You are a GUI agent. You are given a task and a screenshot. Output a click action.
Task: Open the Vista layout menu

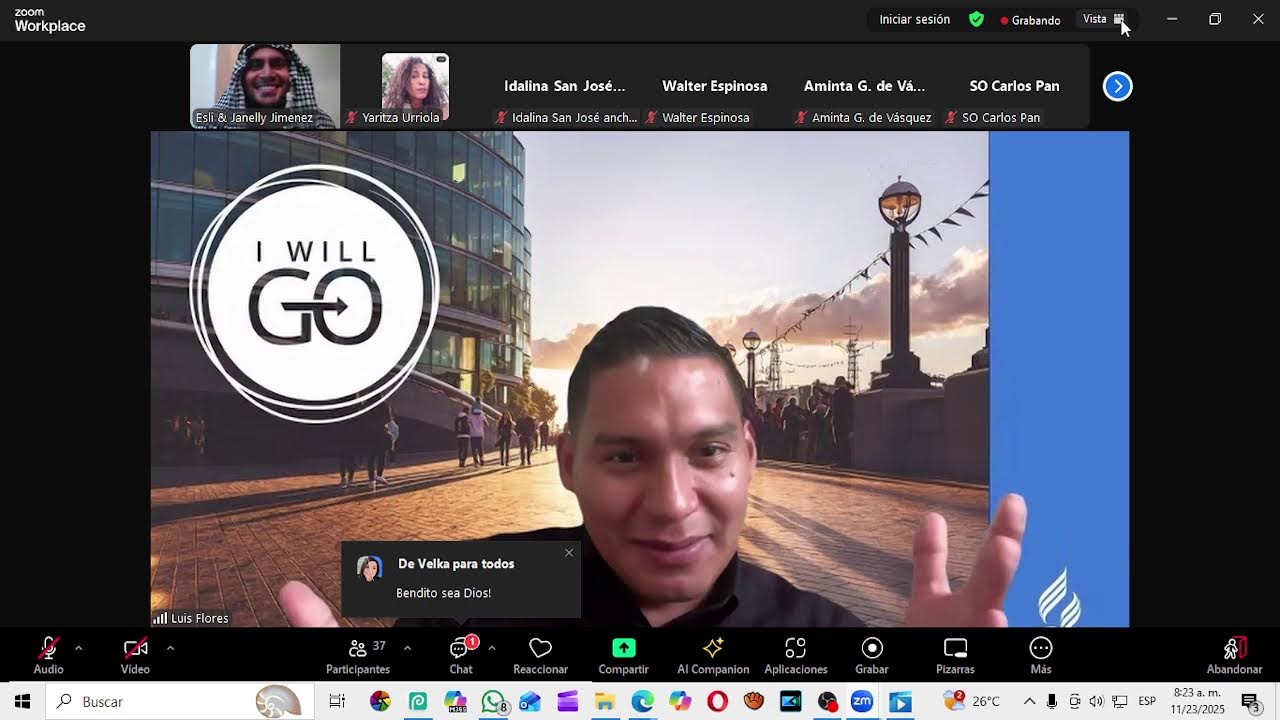(1104, 19)
